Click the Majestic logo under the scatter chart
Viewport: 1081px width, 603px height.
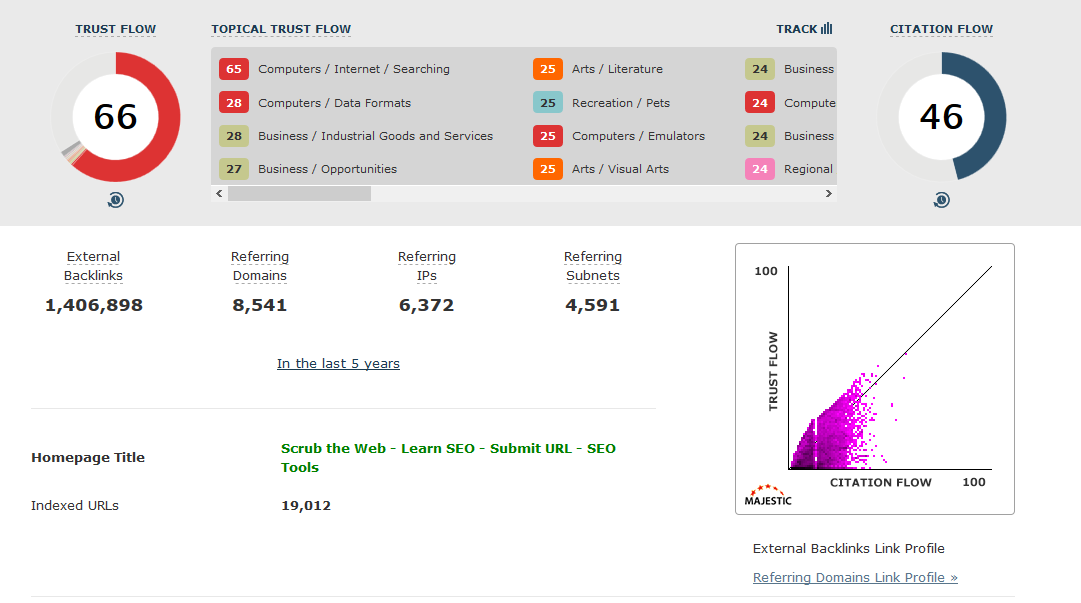click(x=768, y=495)
